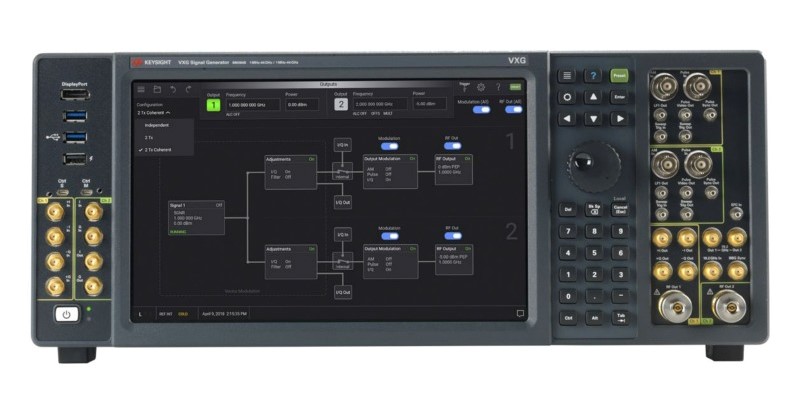795x401 pixels.
Task: Toggle the Modulation (All) switch
Action: [x=482, y=110]
